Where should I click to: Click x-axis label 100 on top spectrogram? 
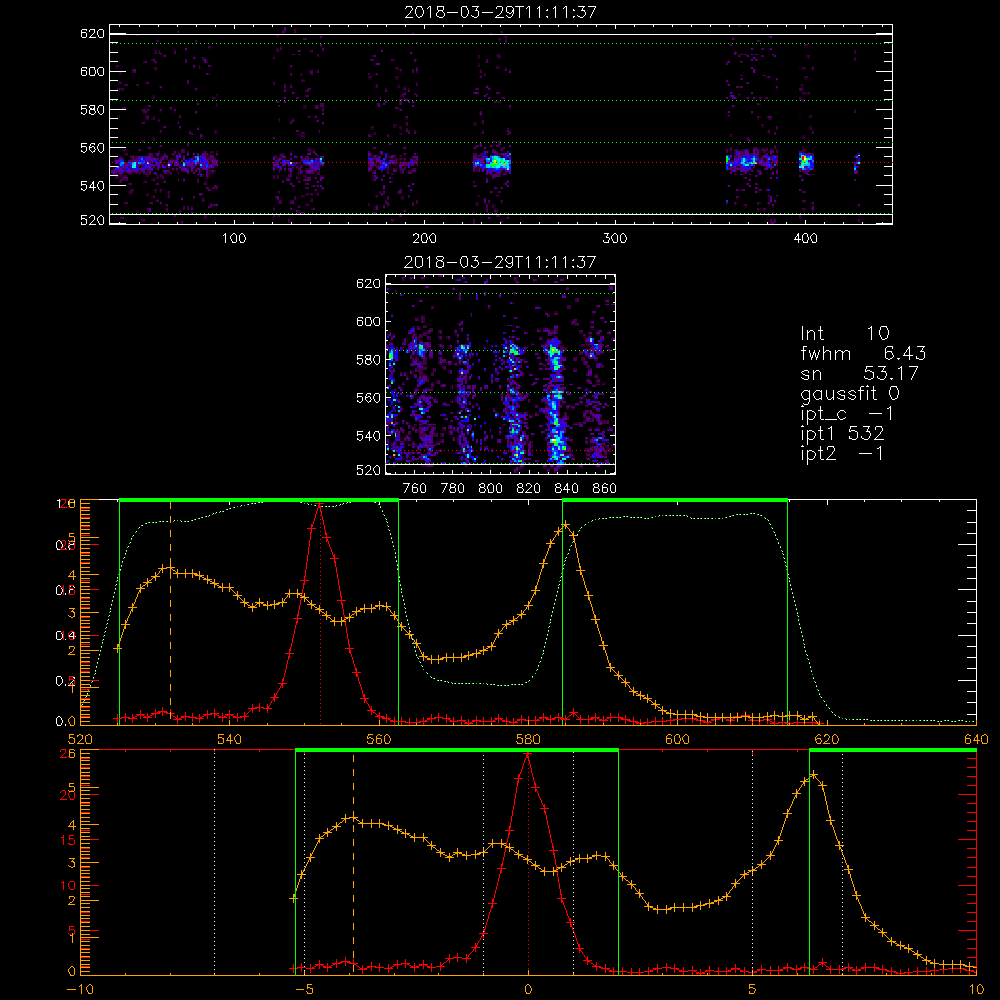coord(234,239)
